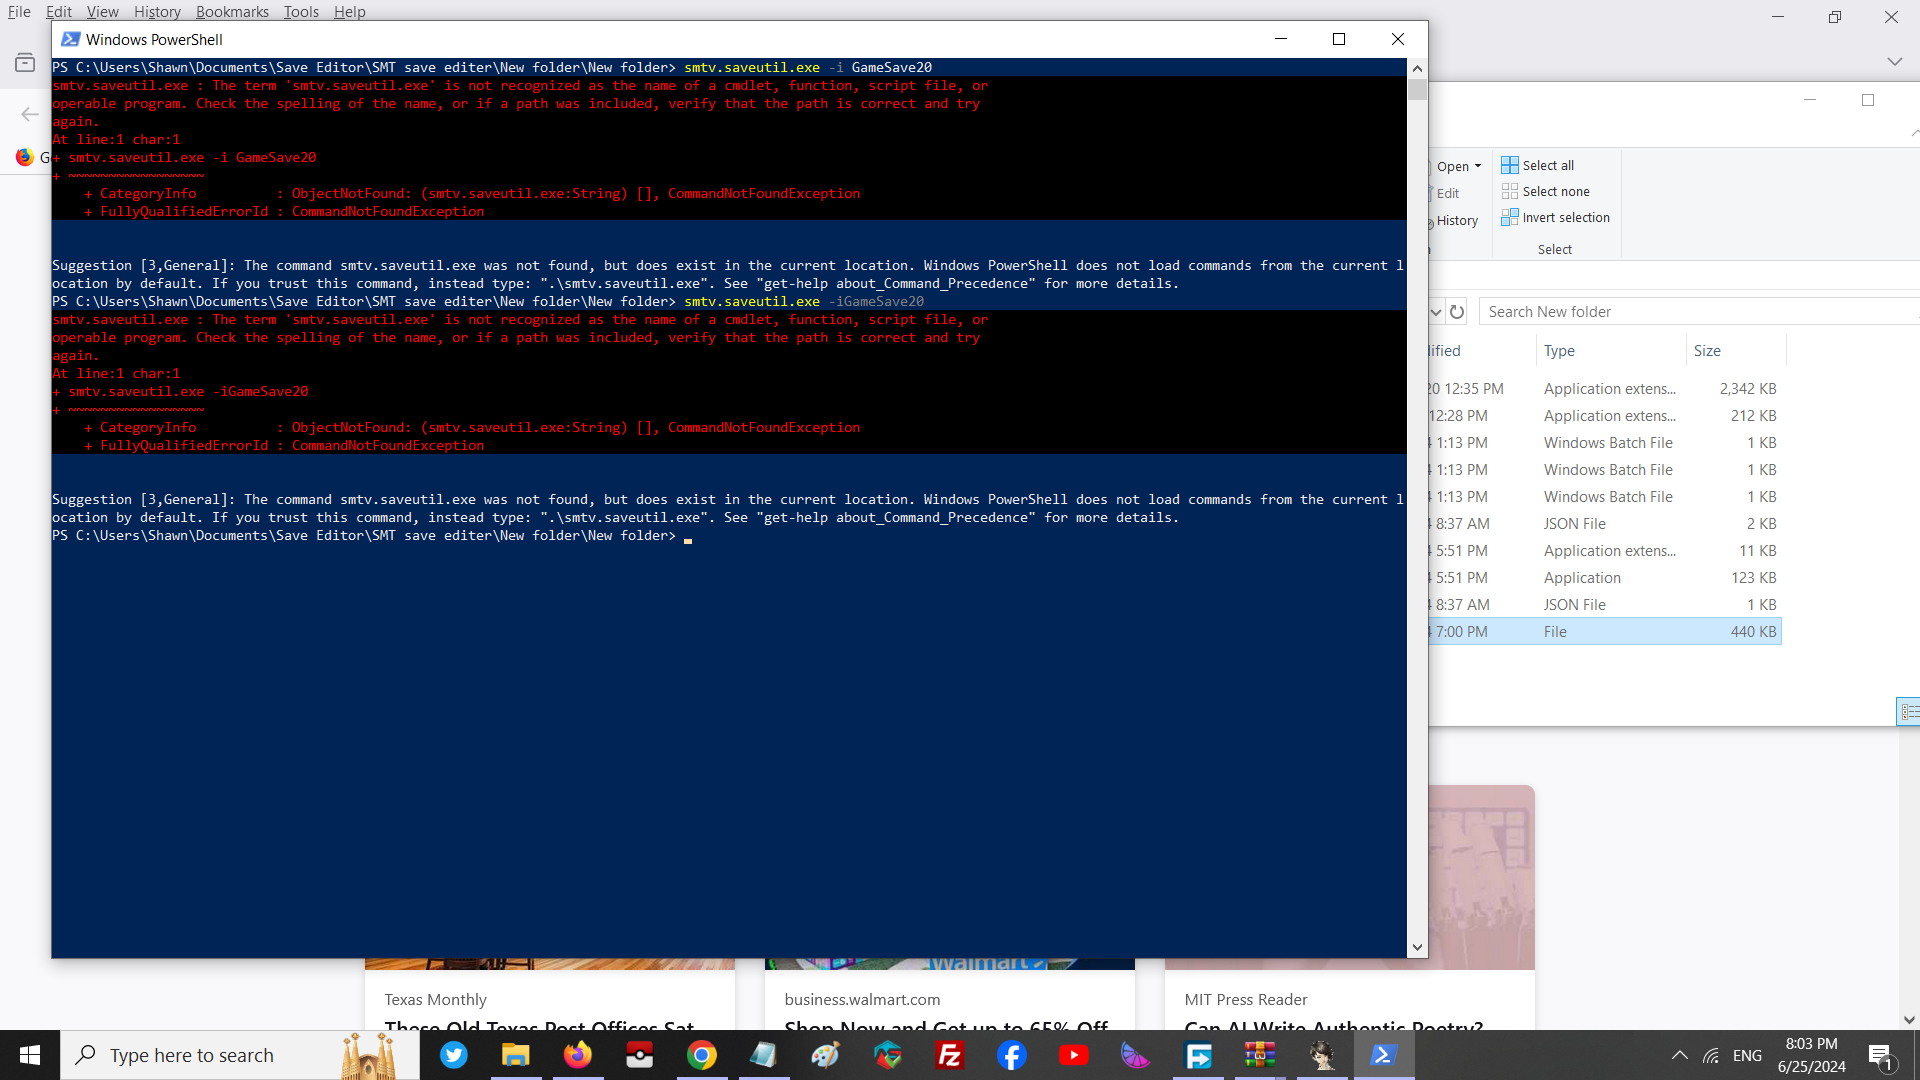Refresh the Explorer folder view
The height and width of the screenshot is (1080, 1920).
(1457, 312)
